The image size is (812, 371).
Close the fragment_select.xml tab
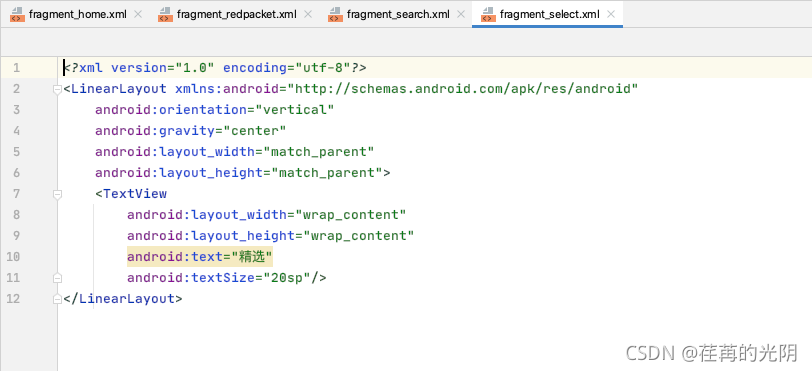pos(611,15)
